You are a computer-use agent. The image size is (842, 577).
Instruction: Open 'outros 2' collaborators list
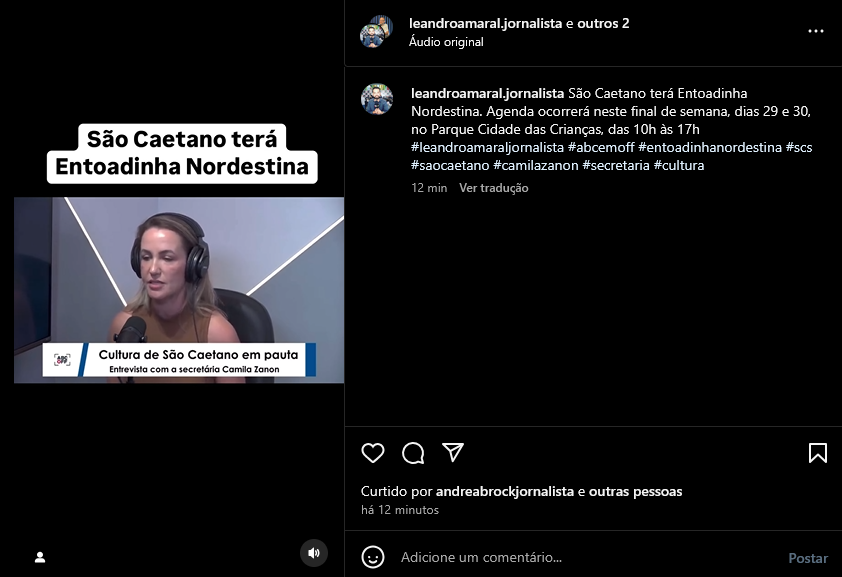[x=603, y=23]
